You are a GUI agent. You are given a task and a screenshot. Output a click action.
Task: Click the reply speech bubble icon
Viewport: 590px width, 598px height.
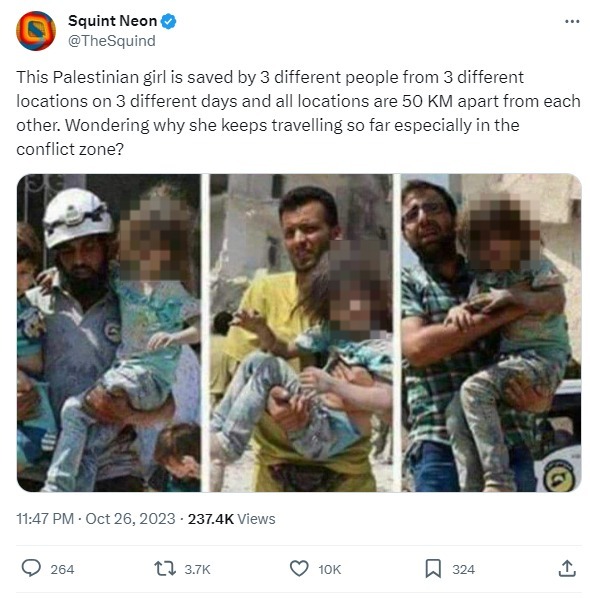[x=31, y=569]
